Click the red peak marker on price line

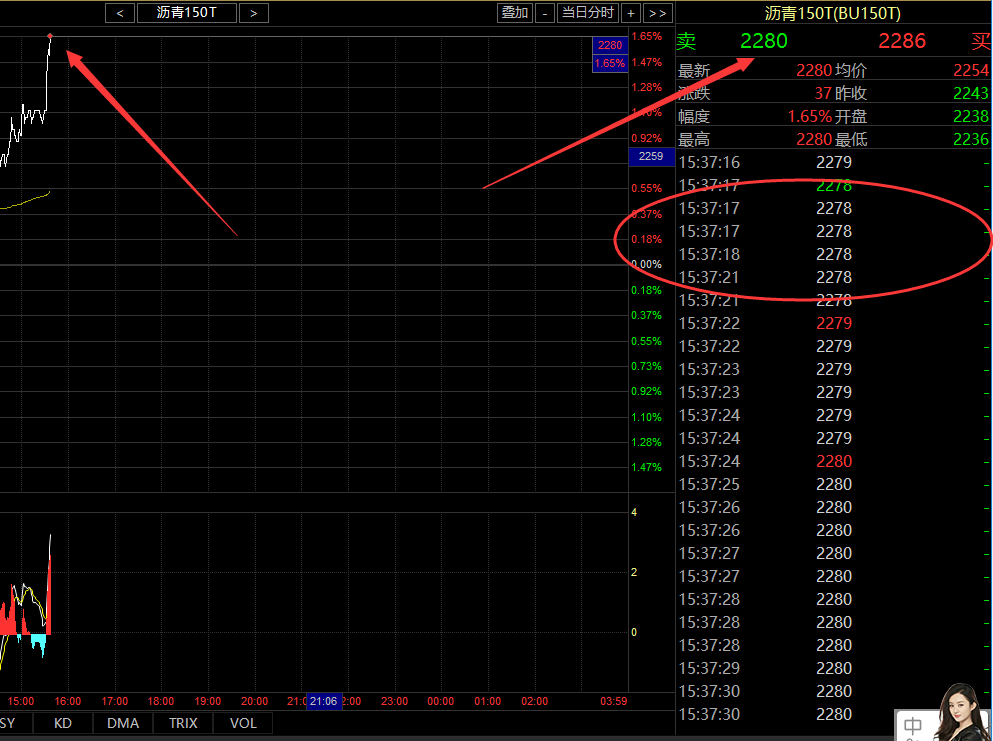[50, 37]
